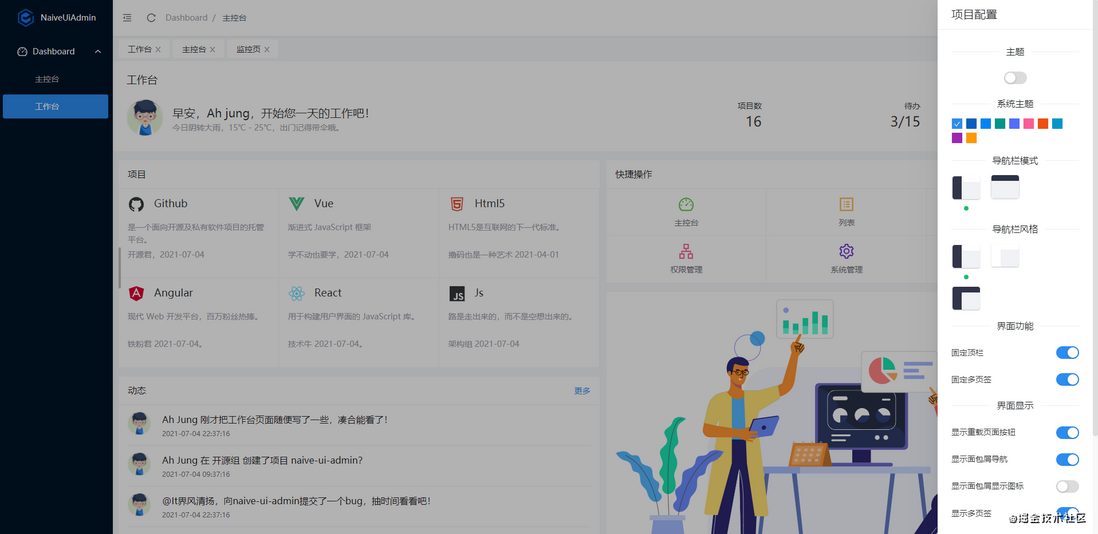Select the checked light-blue system theme swatch
Image resolution: width=1098 pixels, height=534 pixels.
[x=957, y=124]
